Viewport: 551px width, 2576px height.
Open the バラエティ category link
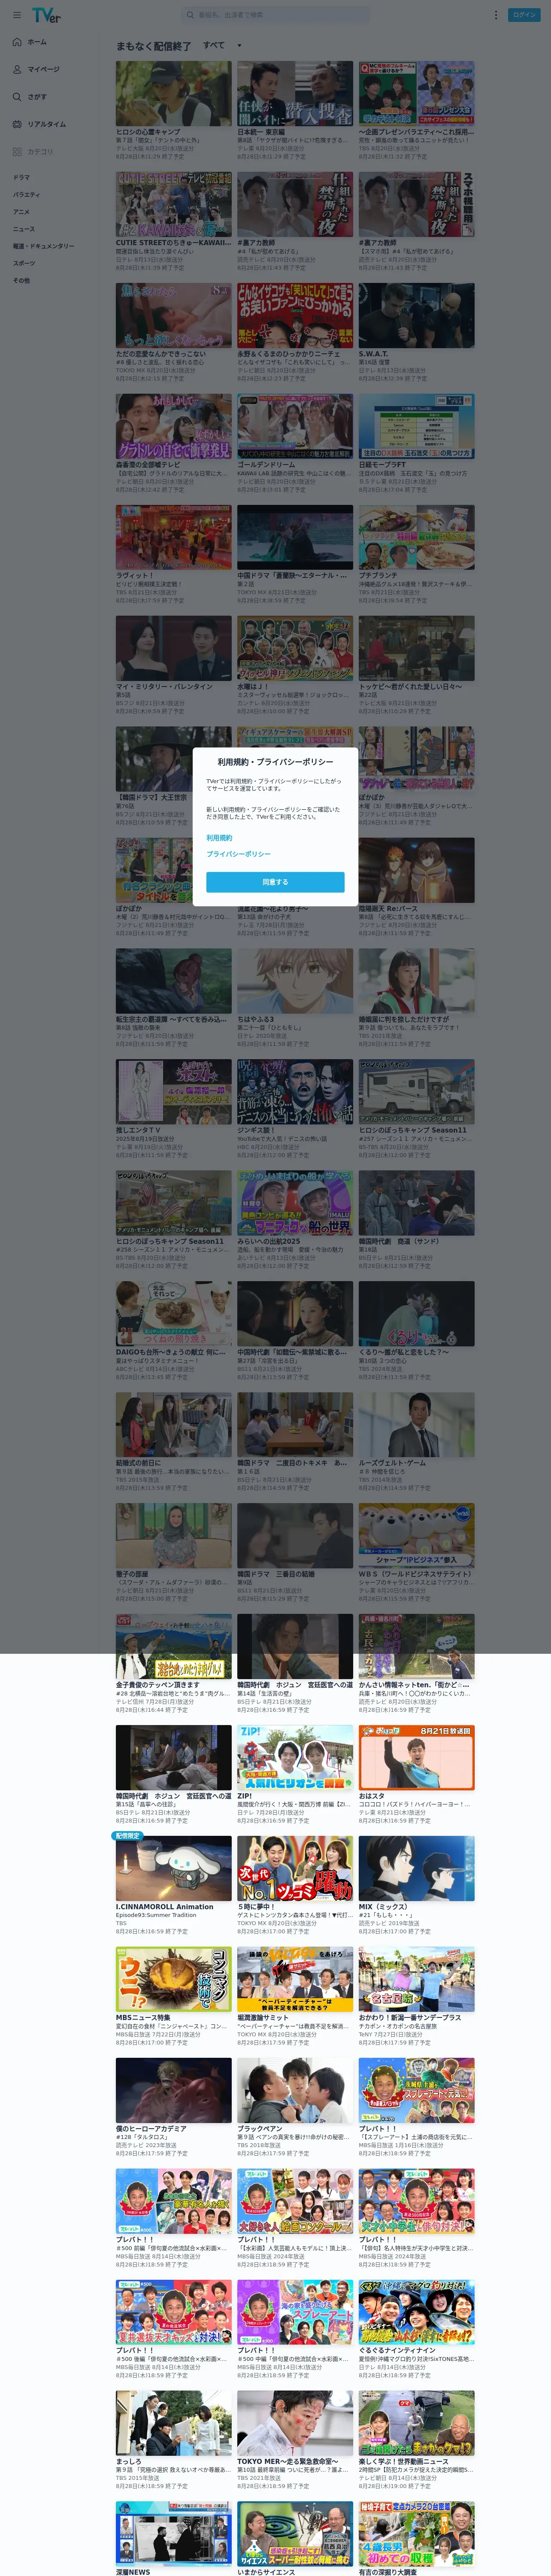(x=27, y=194)
